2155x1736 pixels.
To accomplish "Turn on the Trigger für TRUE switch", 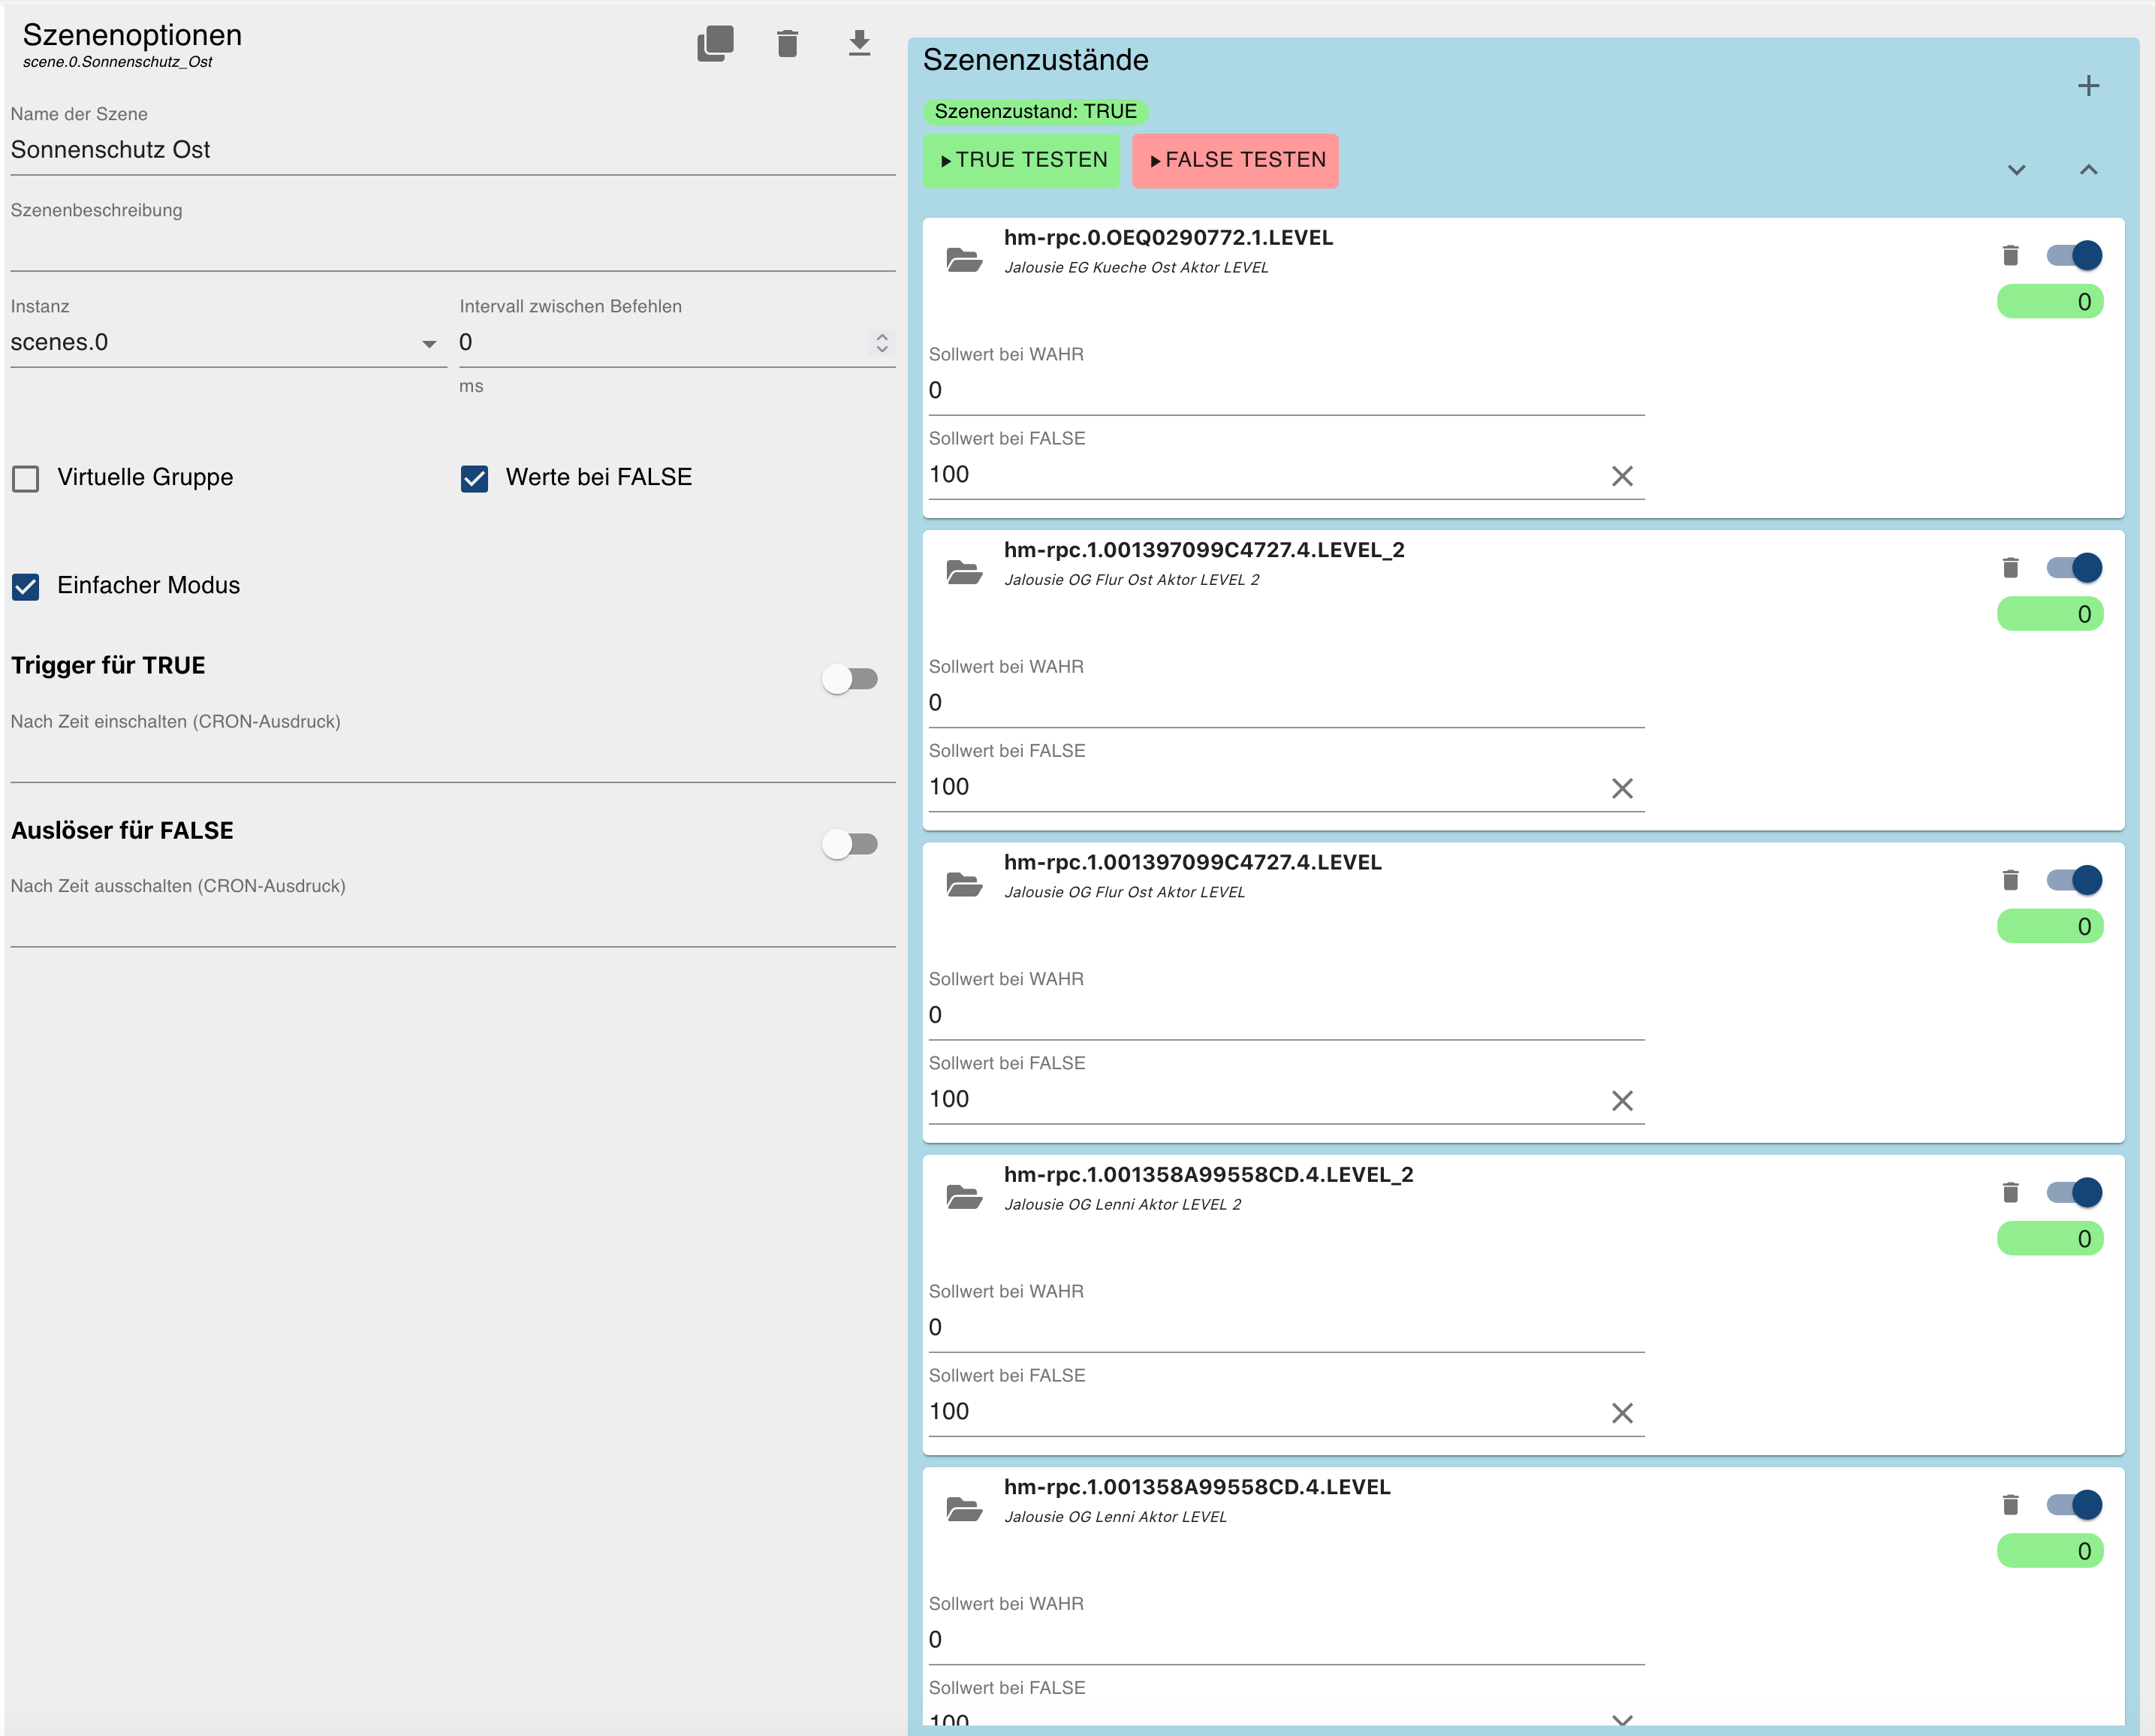I will [x=850, y=679].
